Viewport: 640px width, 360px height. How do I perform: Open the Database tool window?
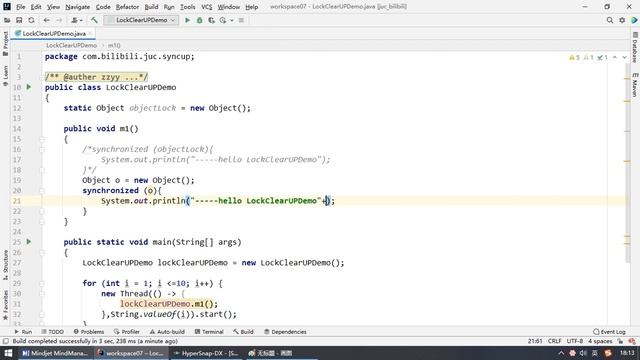[x=635, y=47]
